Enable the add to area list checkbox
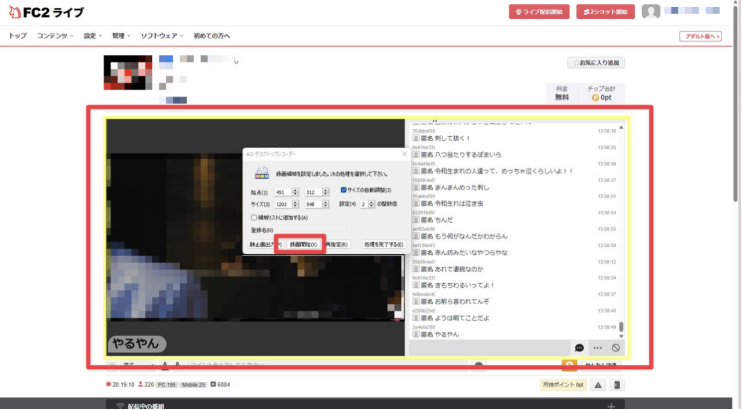The width and height of the screenshot is (742, 410). [x=253, y=216]
